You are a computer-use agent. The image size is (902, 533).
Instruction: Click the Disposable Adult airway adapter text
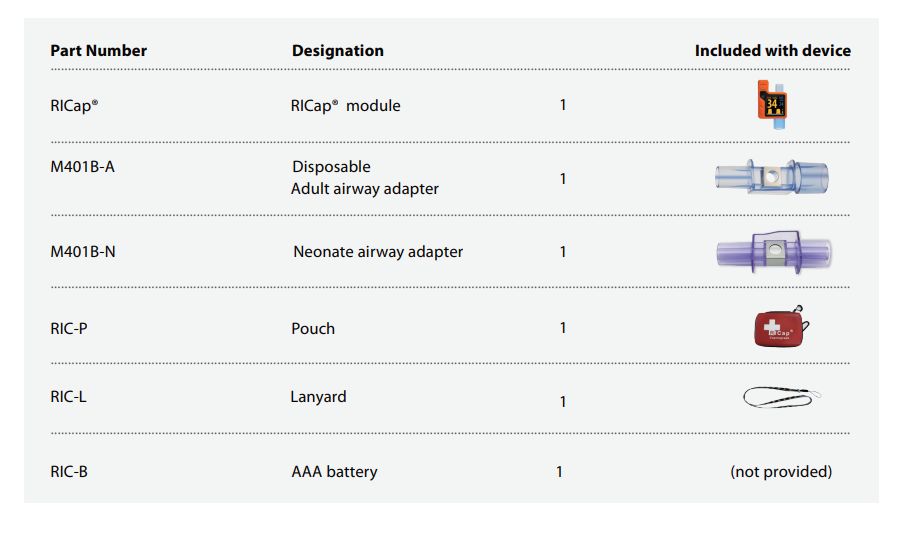coord(364,178)
